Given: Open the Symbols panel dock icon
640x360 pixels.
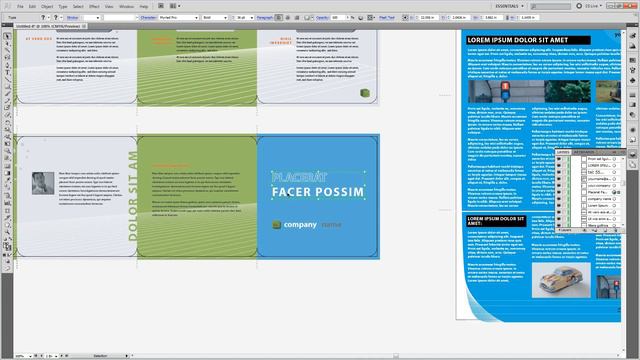Looking at the screenshot, I should pos(632,80).
